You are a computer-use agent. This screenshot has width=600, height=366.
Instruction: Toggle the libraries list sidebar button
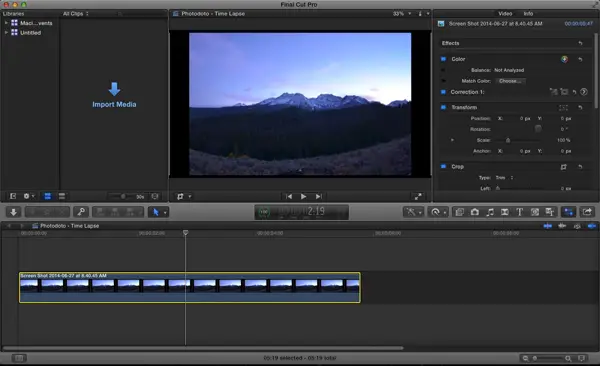pyautogui.click(x=13, y=196)
